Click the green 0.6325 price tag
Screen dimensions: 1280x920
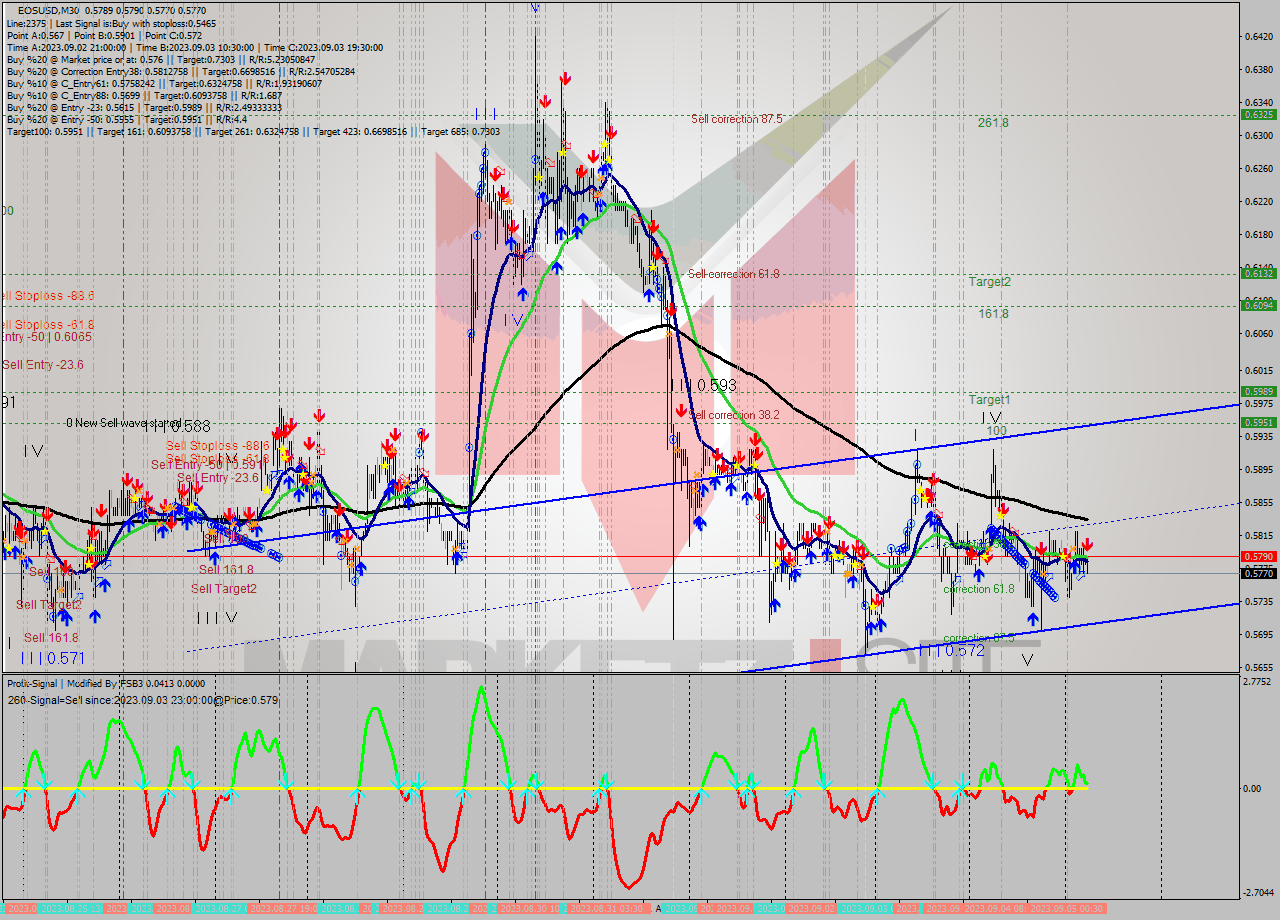click(x=1257, y=114)
